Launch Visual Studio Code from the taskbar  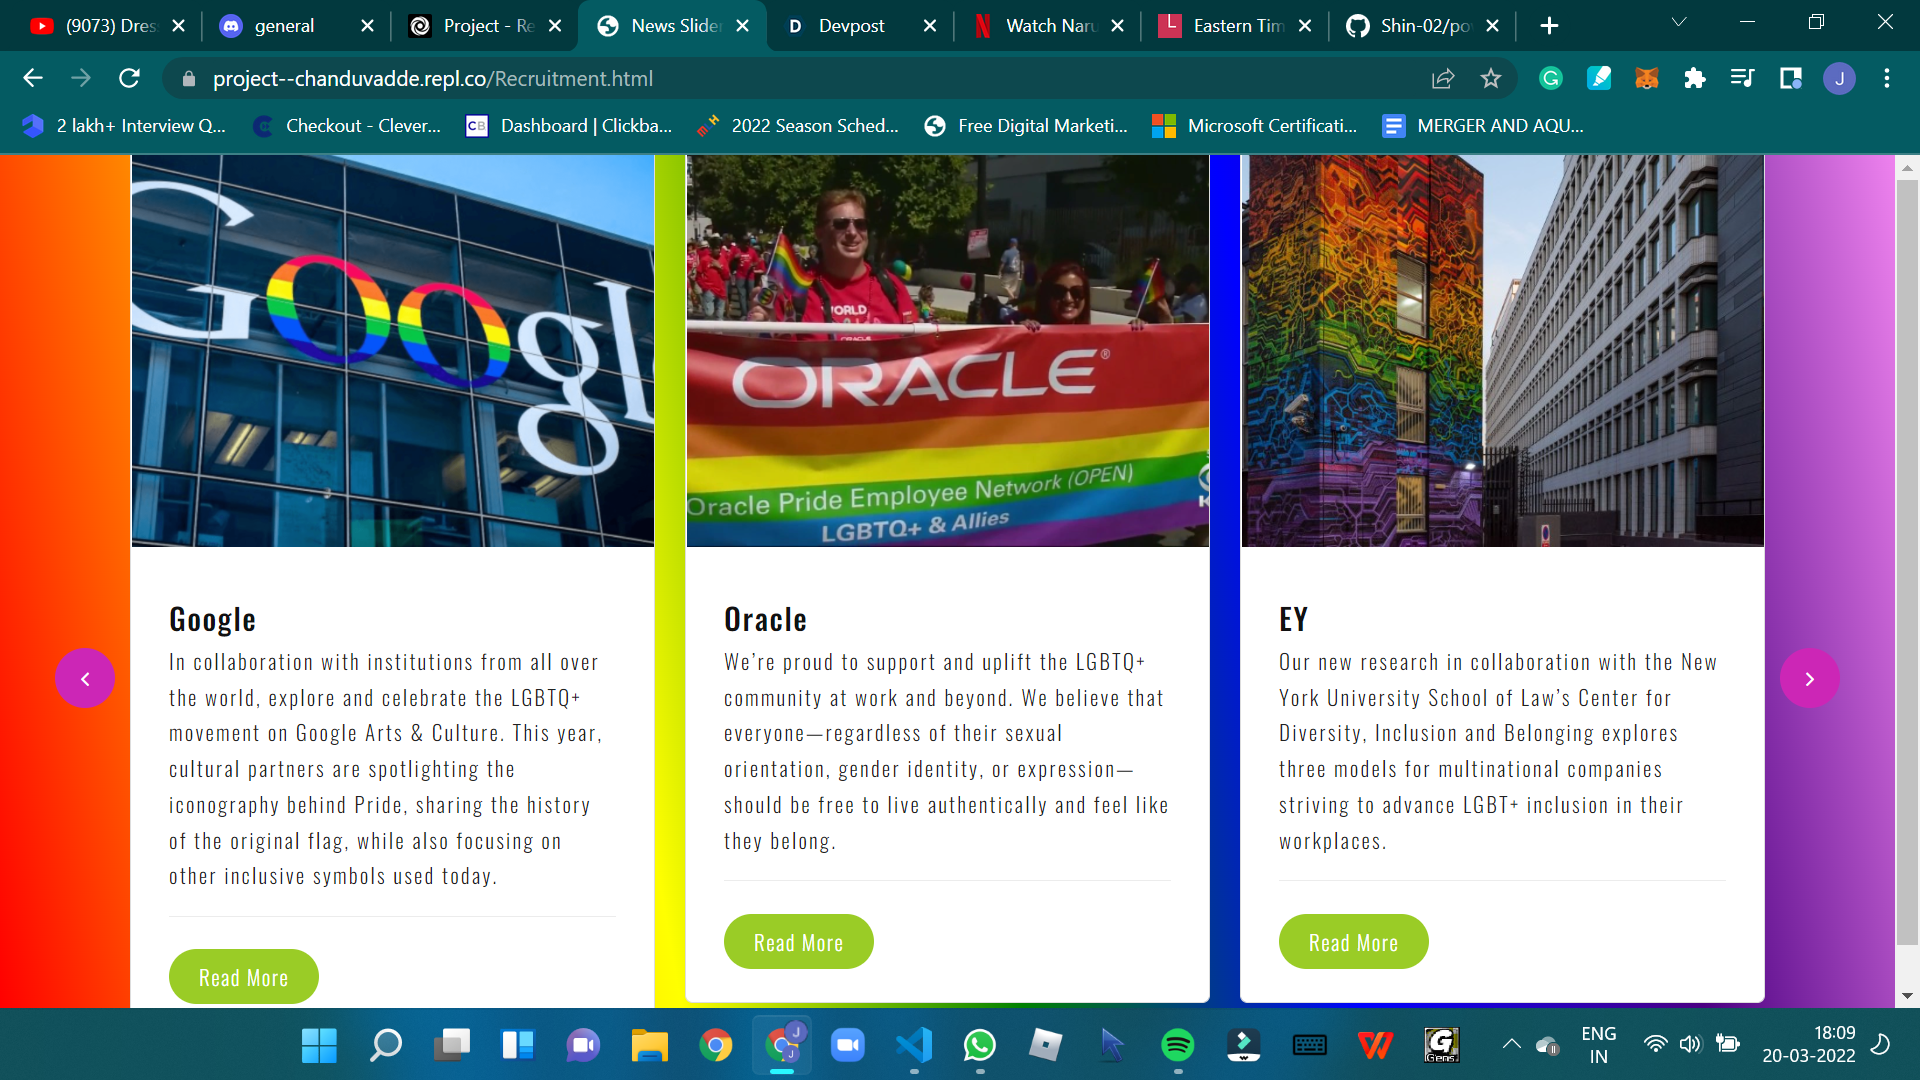913,1045
